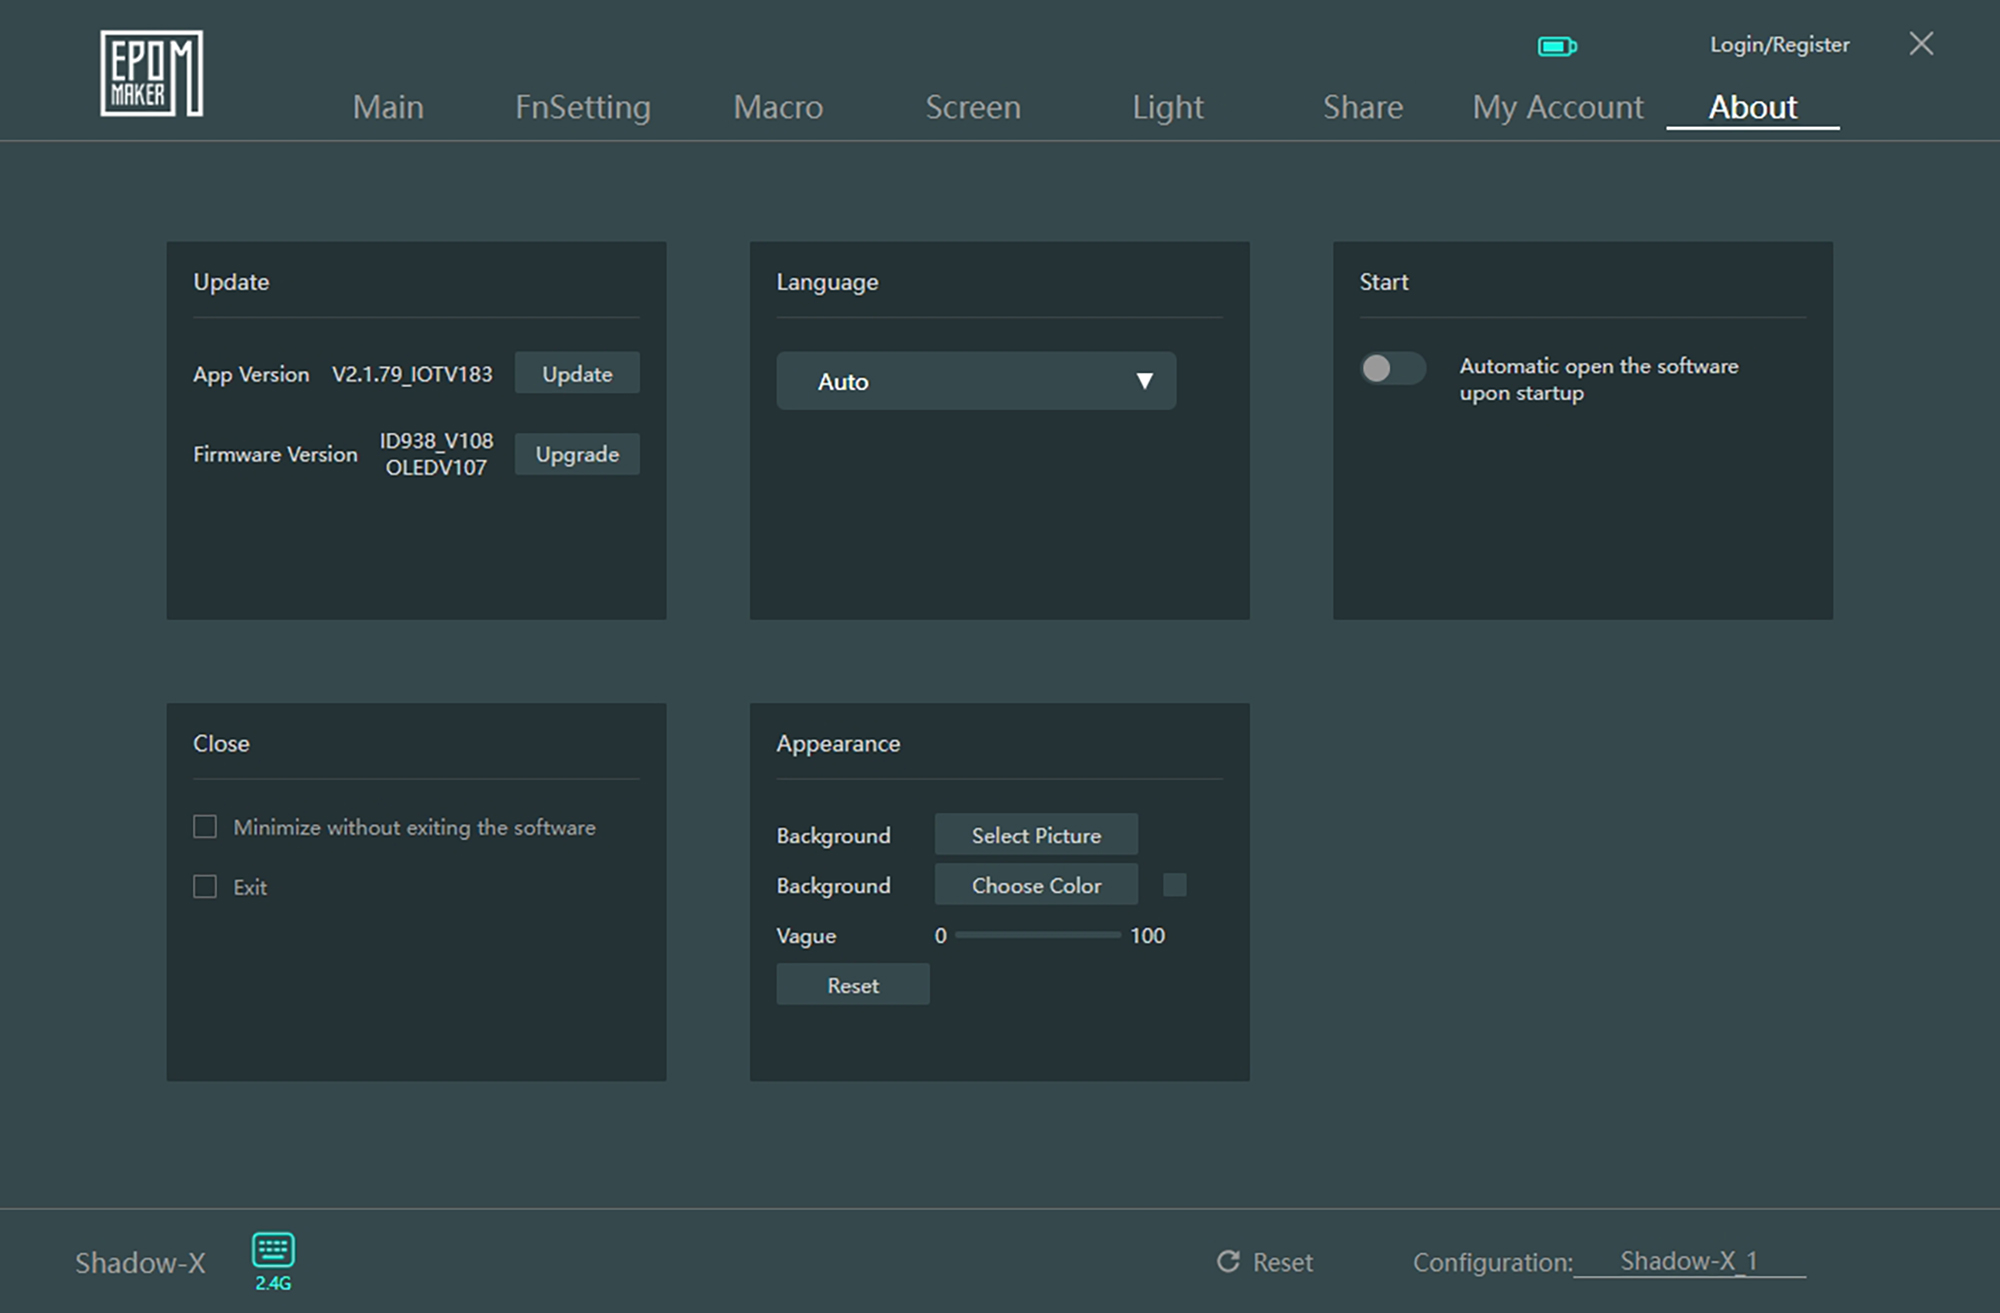Click the circular reset arrow icon

tap(1228, 1261)
